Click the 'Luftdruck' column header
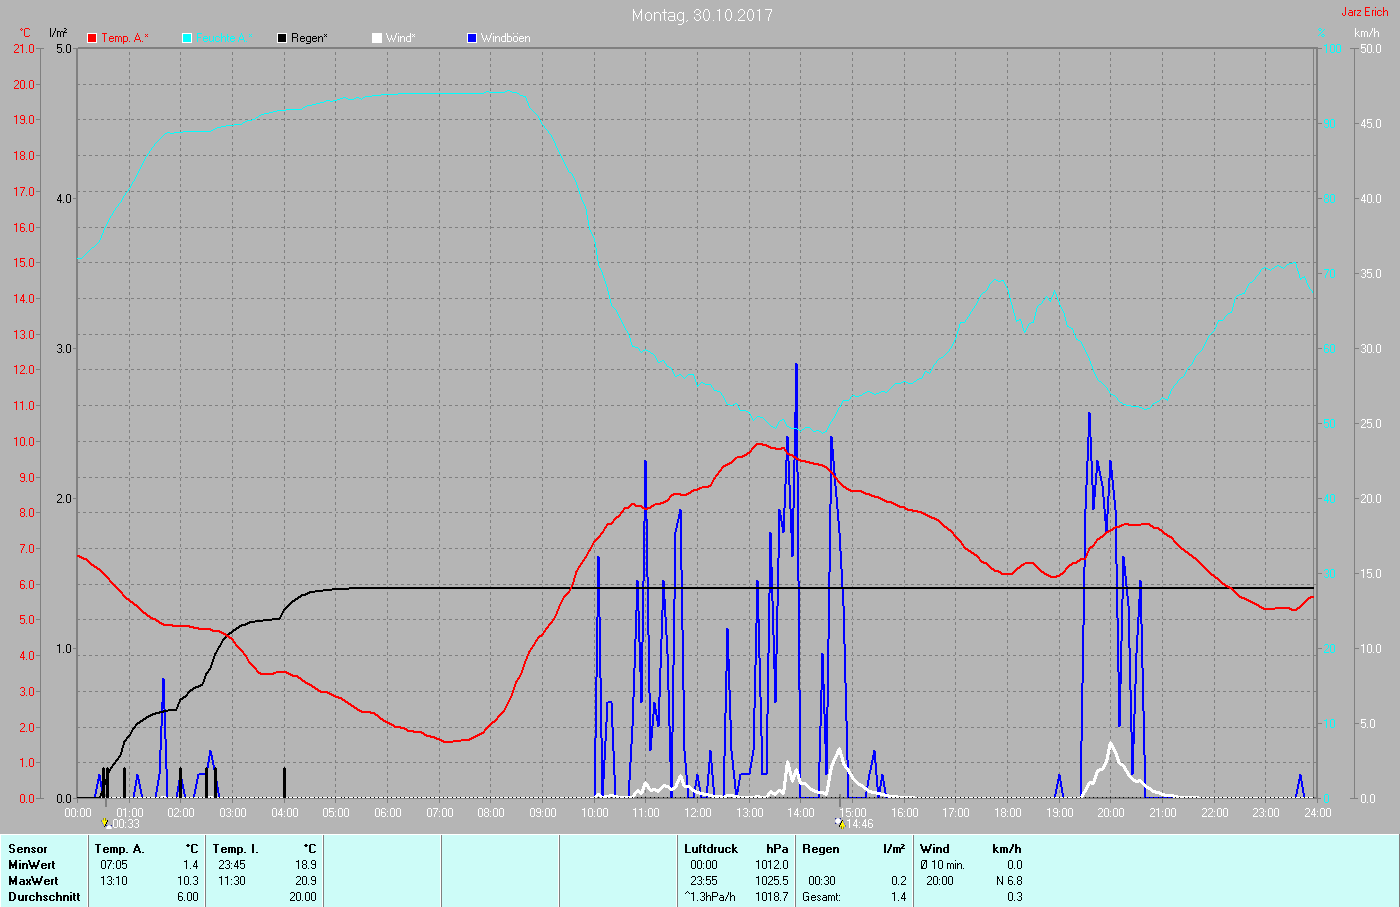The image size is (1400, 907). coord(711,849)
